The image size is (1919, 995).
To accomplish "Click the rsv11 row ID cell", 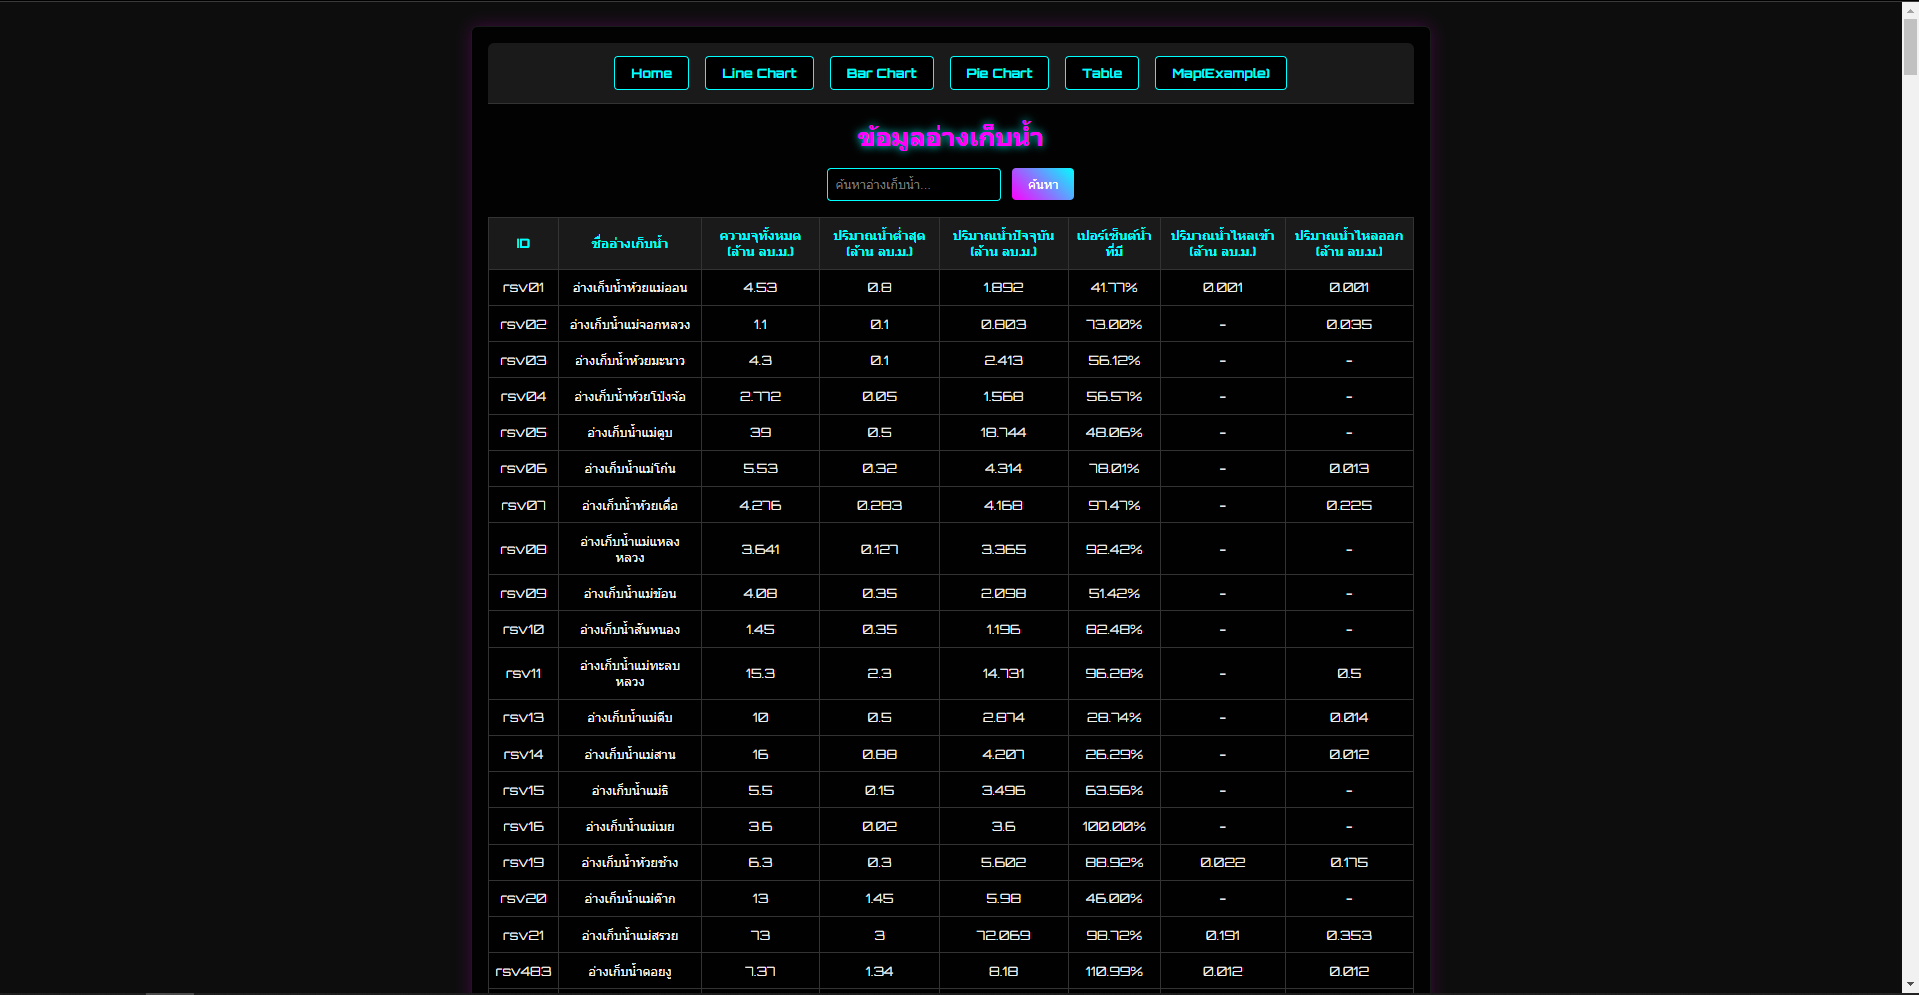I will 523,674.
